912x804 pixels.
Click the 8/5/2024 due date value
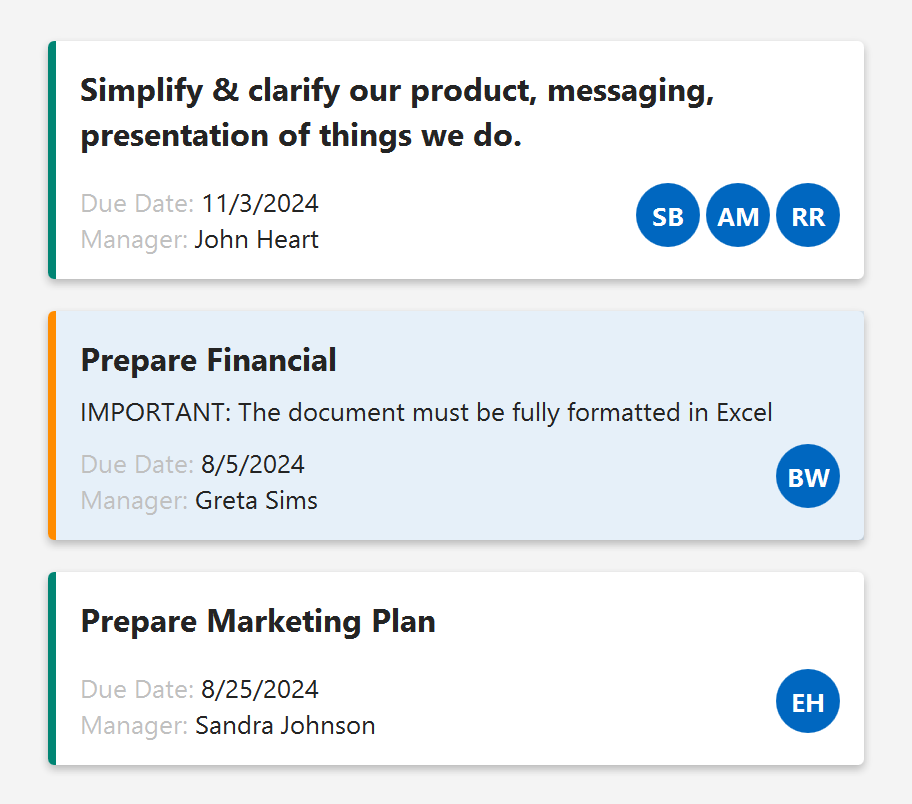click(x=253, y=464)
